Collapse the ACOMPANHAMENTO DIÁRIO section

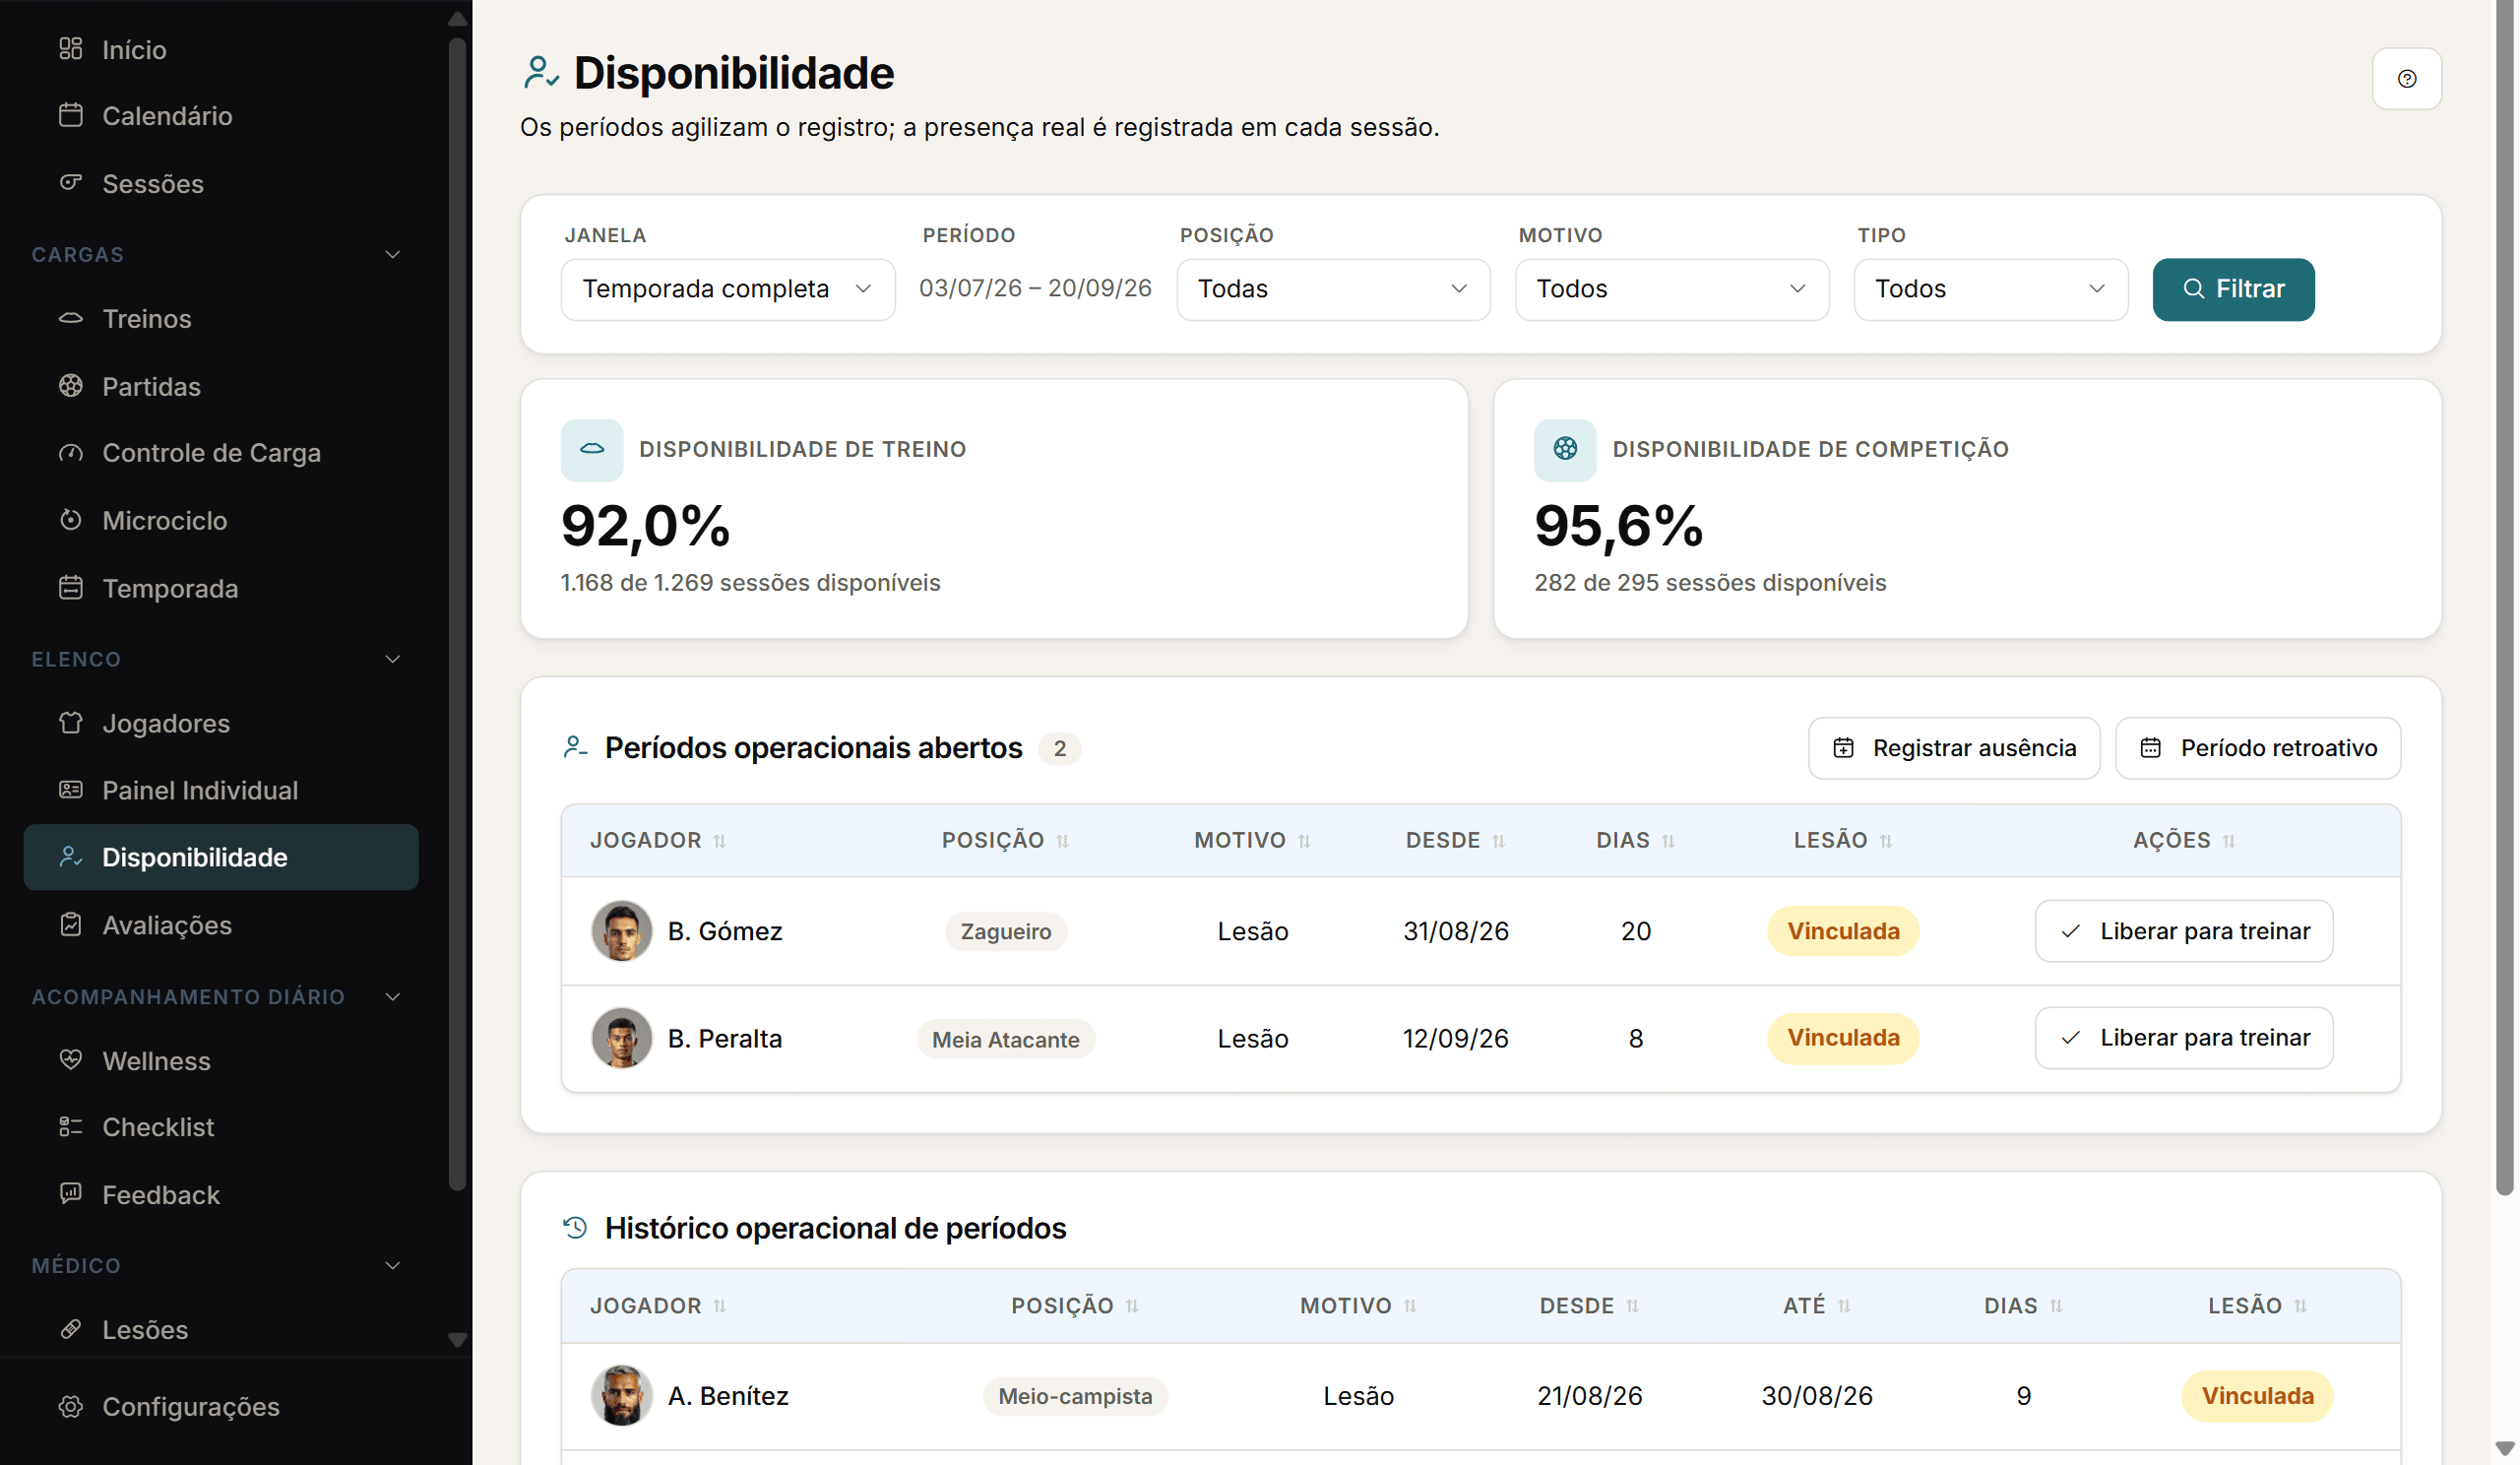point(393,997)
